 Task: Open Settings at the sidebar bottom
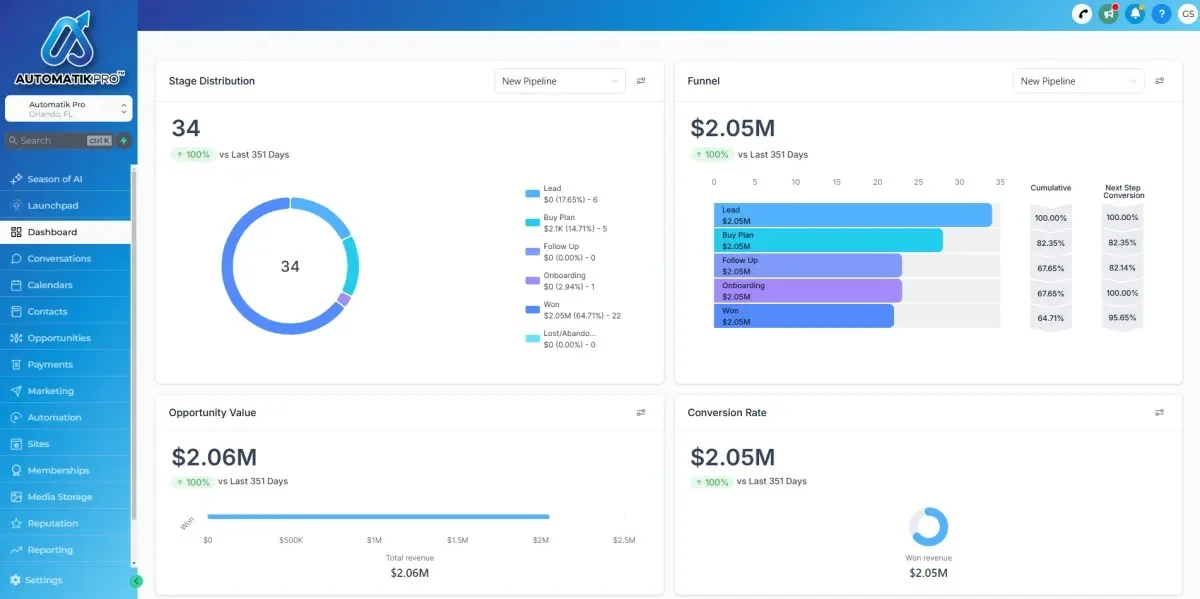pos(44,580)
